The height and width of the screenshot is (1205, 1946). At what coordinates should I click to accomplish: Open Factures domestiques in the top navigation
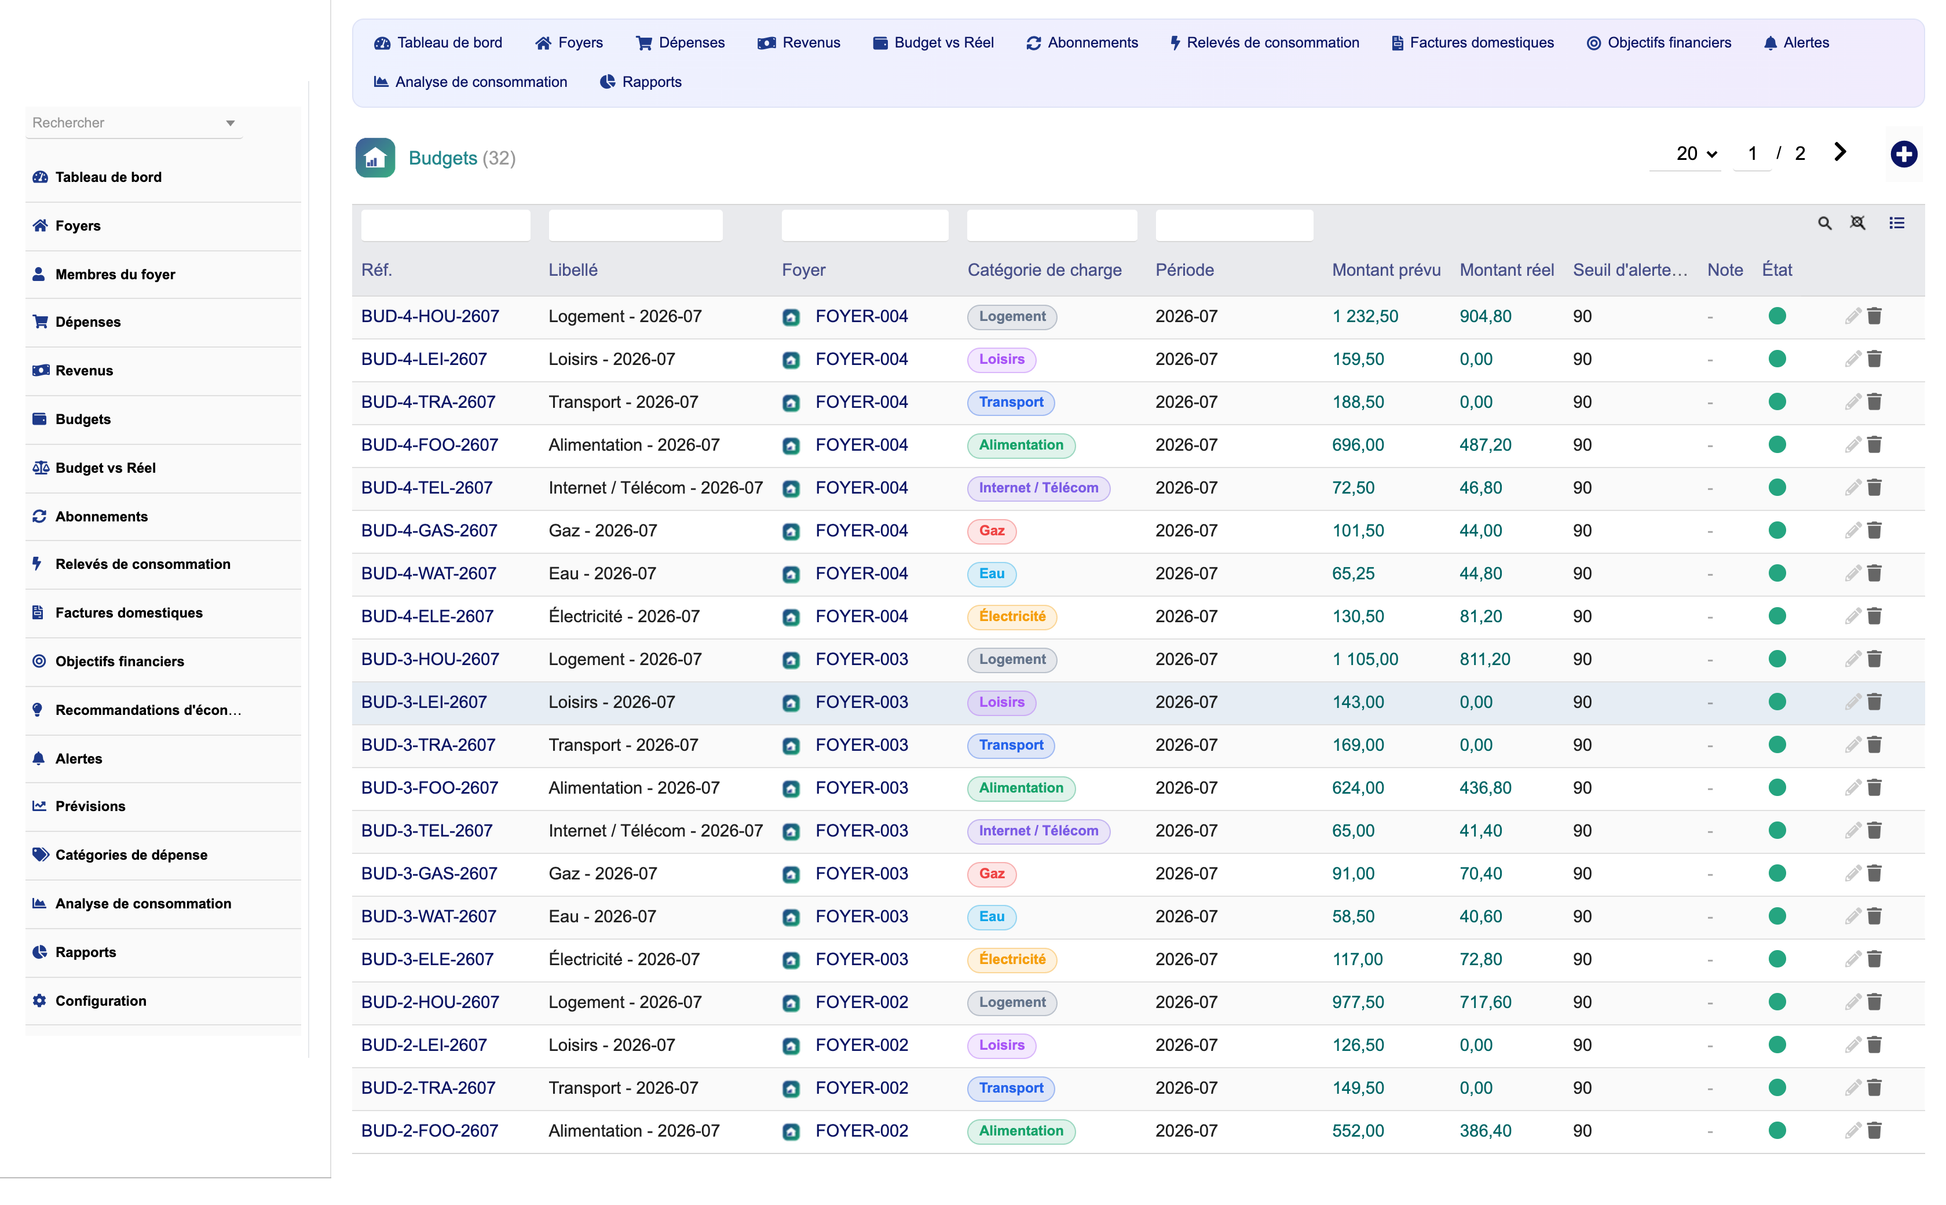click(x=1472, y=43)
